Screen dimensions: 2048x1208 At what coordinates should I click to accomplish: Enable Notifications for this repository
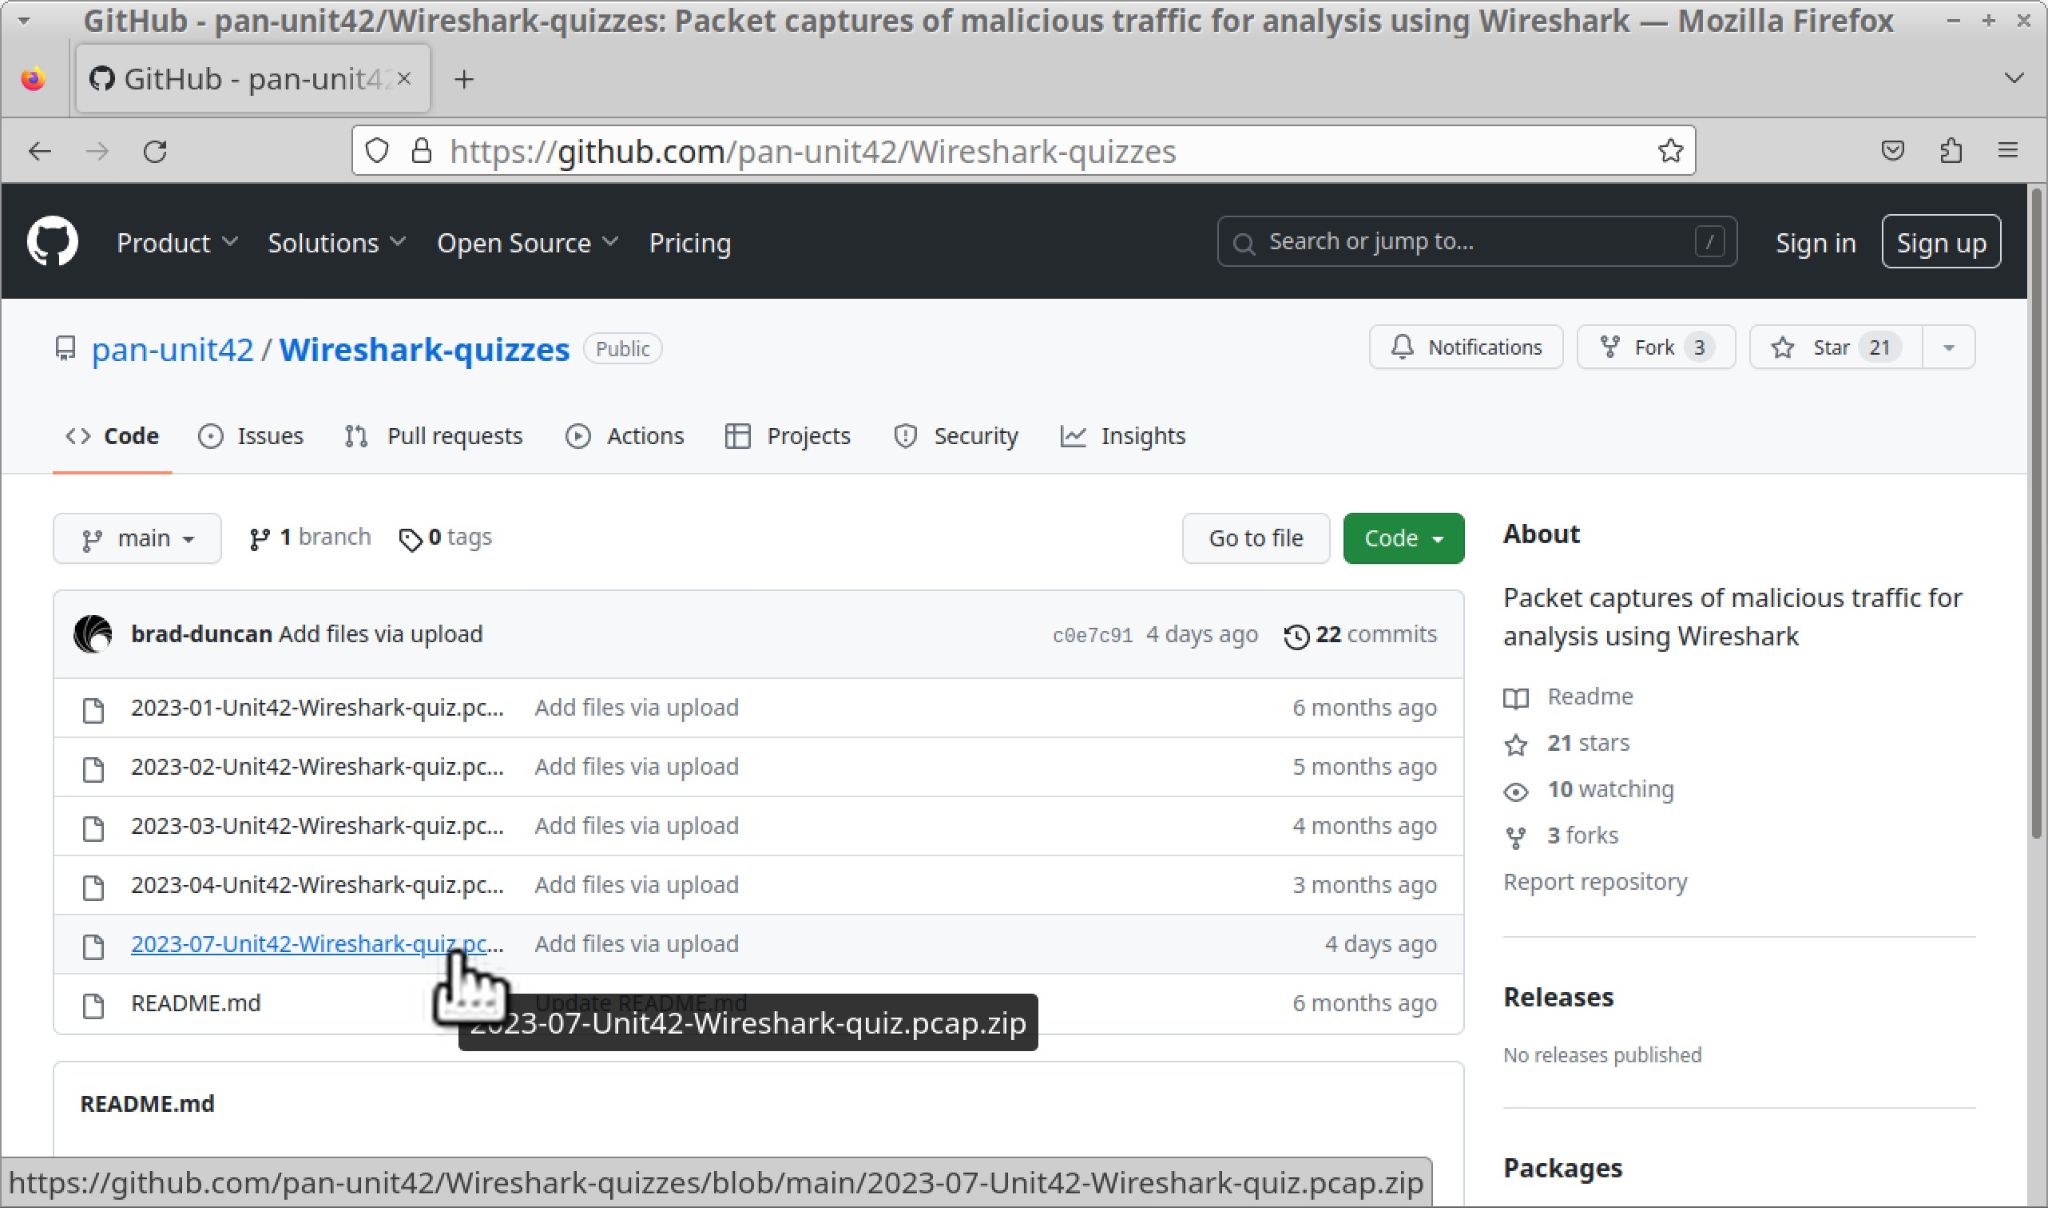coord(1465,347)
